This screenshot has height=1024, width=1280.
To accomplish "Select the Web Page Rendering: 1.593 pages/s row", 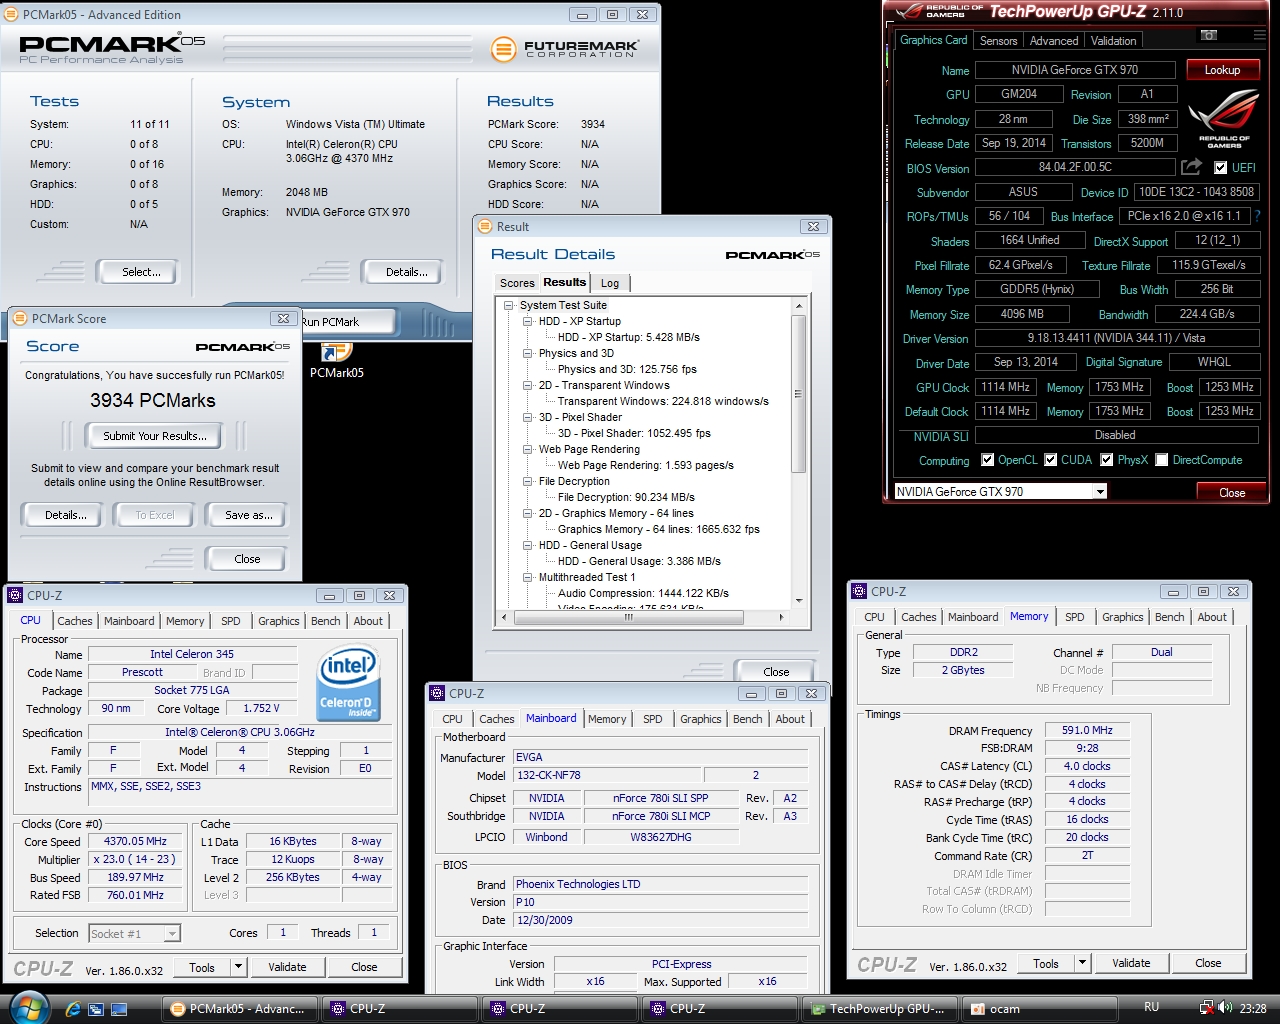I will (646, 465).
